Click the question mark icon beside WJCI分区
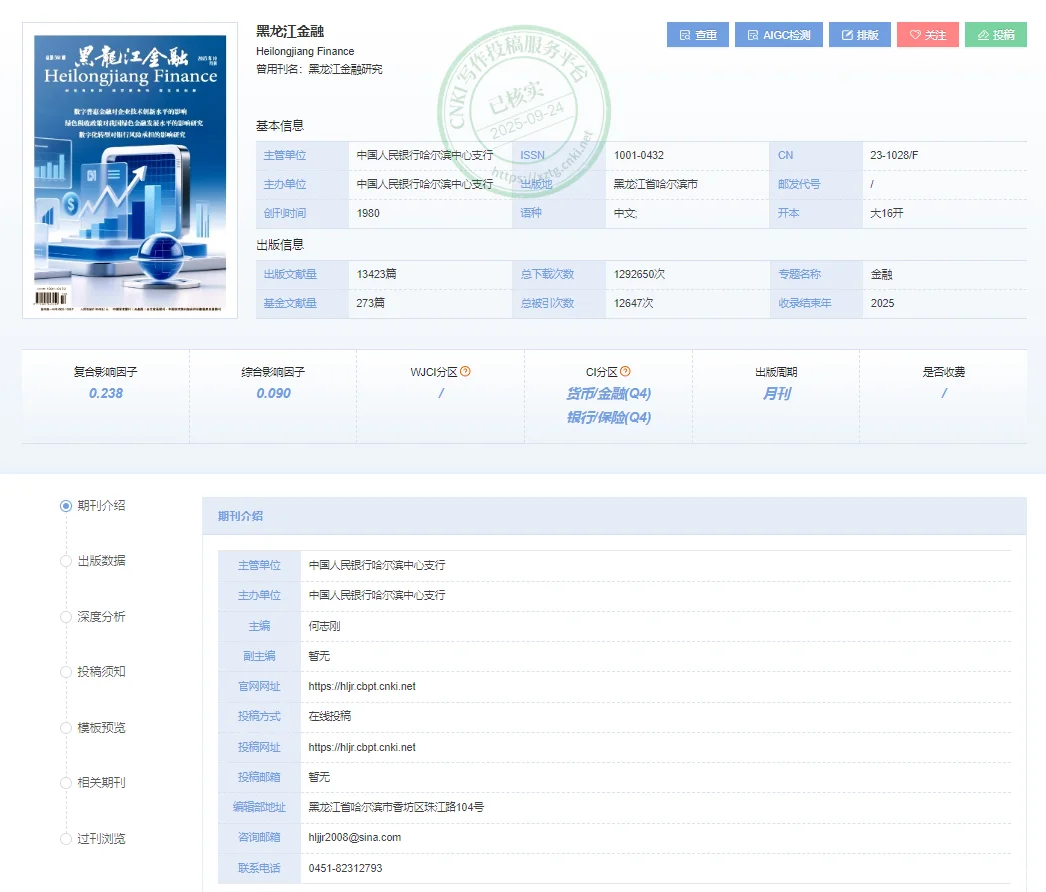 click(466, 371)
